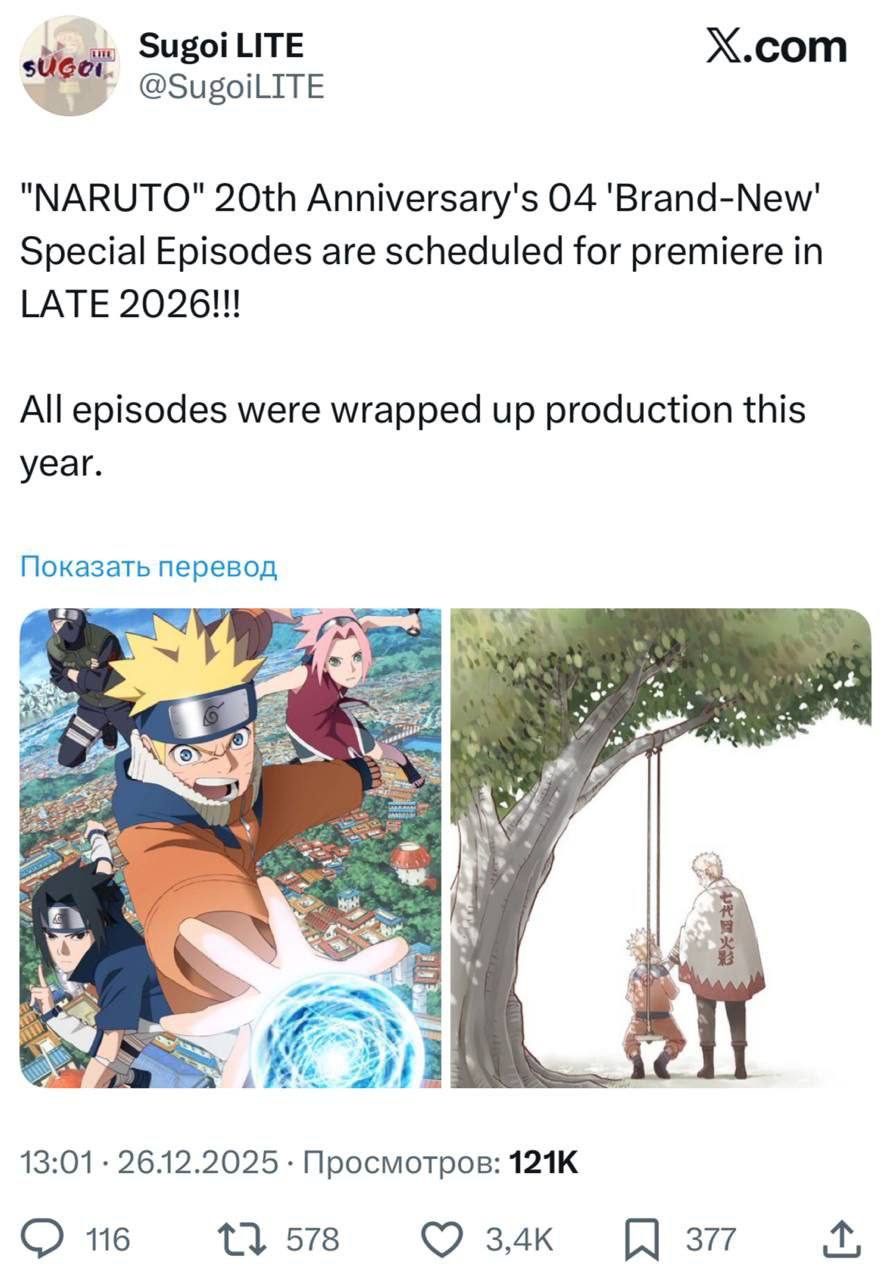891x1280 pixels.
Task: Share the tweet using upload arrow icon
Action: pos(840,1239)
